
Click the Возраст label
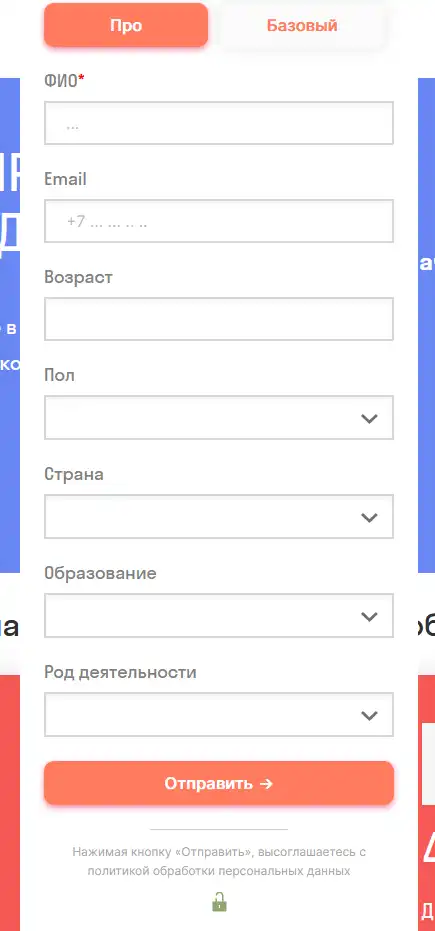click(78, 278)
